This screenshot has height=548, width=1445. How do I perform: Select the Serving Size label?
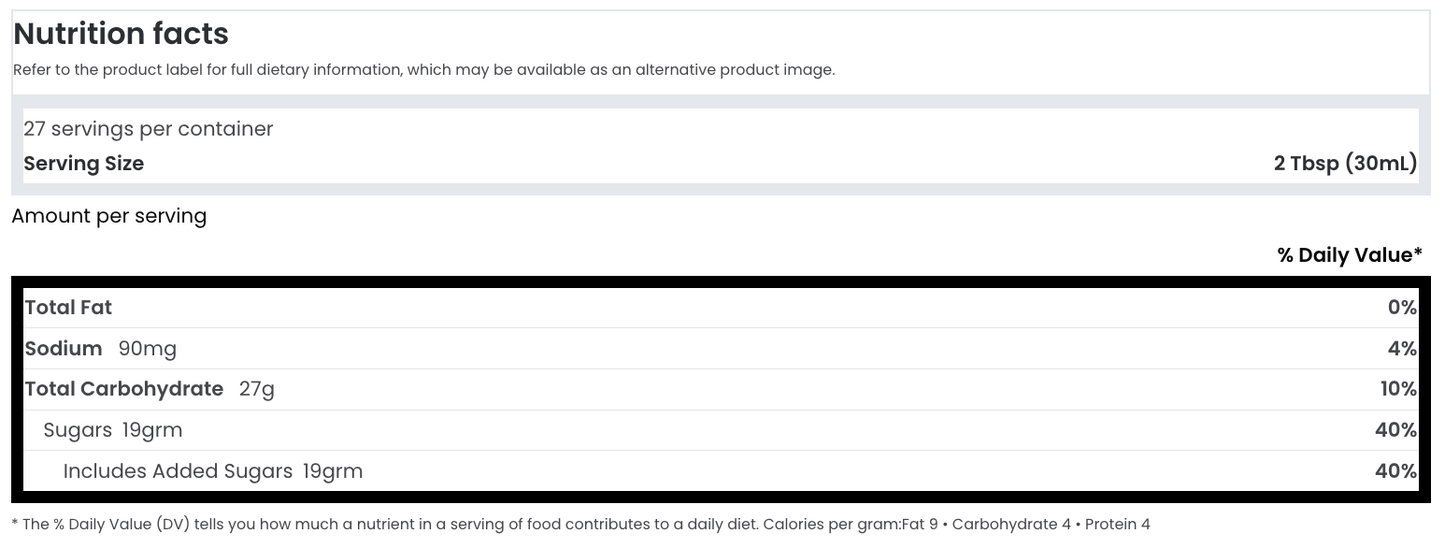point(84,163)
